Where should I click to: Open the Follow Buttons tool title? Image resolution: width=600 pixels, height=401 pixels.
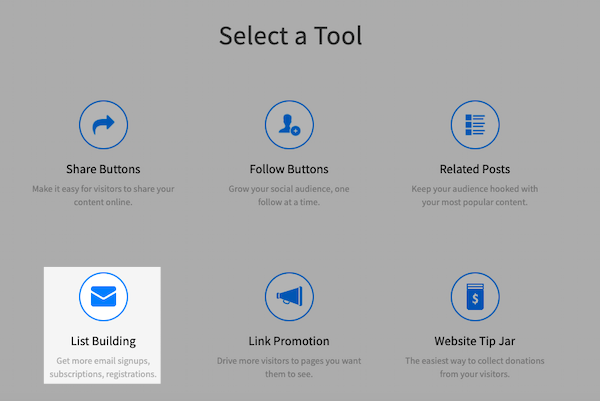(289, 169)
